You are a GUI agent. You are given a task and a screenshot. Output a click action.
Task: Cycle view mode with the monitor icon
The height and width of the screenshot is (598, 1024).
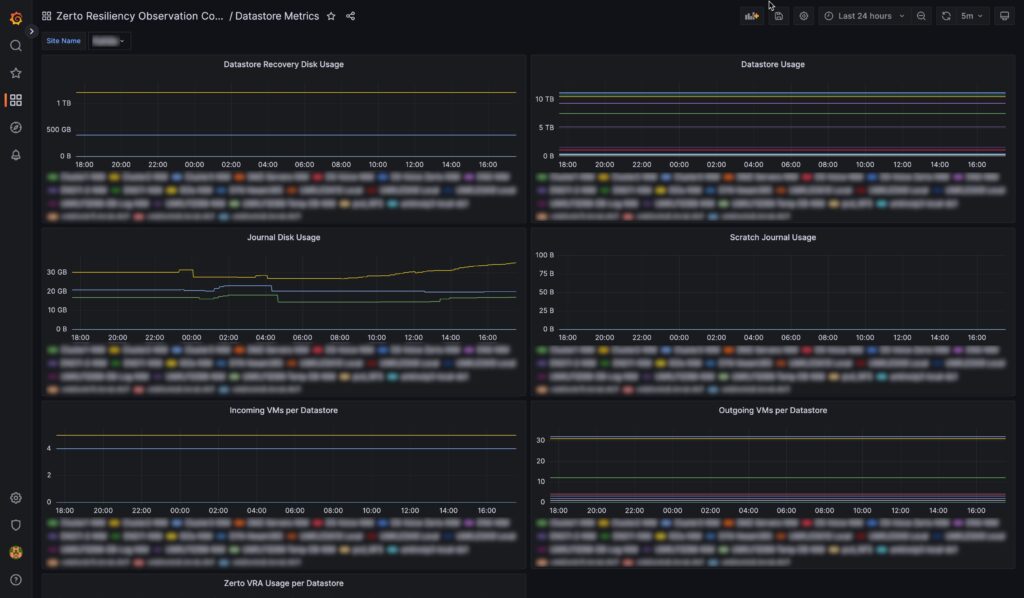coord(1004,16)
